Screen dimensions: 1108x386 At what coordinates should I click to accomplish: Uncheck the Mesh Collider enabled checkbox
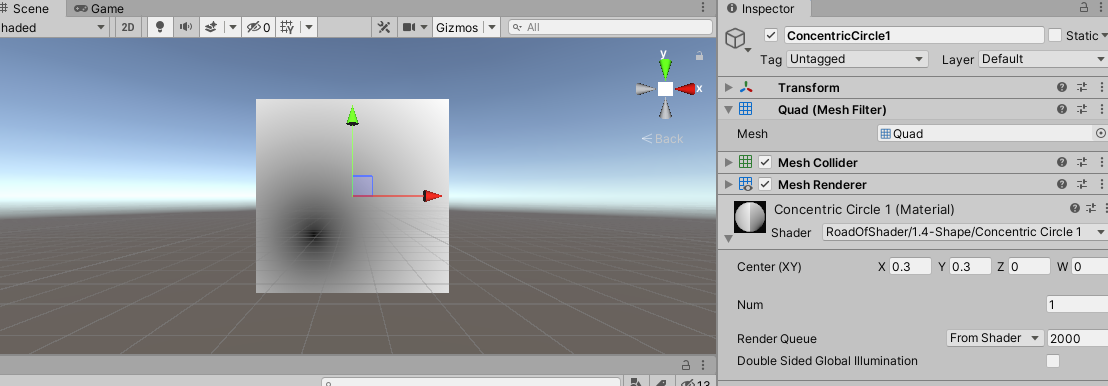765,163
